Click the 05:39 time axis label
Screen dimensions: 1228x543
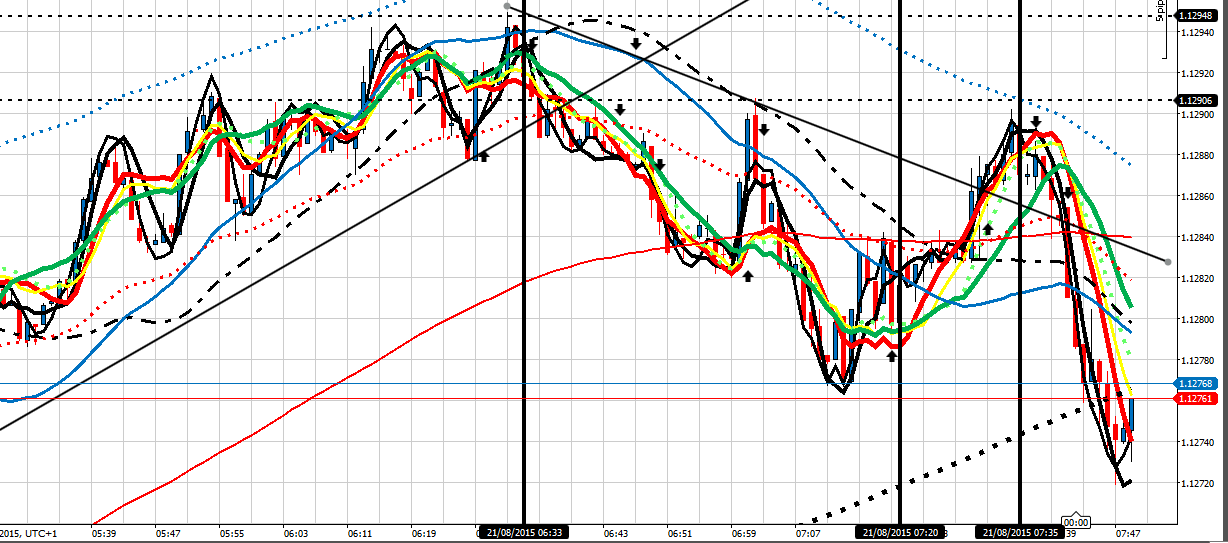pos(104,535)
